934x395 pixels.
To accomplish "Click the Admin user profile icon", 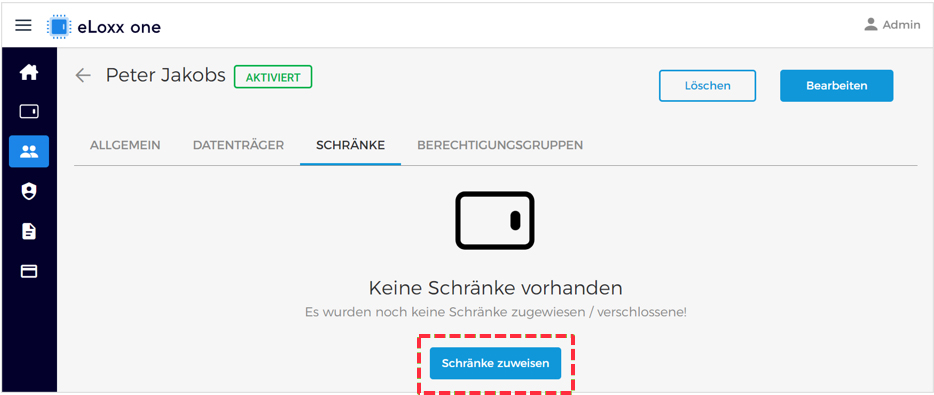I will (871, 24).
